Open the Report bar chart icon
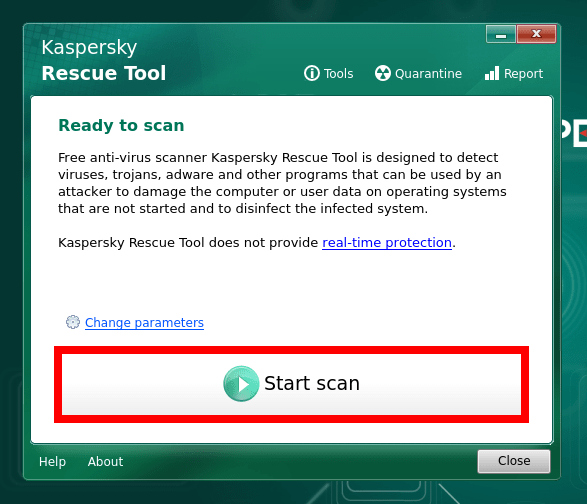 (492, 73)
